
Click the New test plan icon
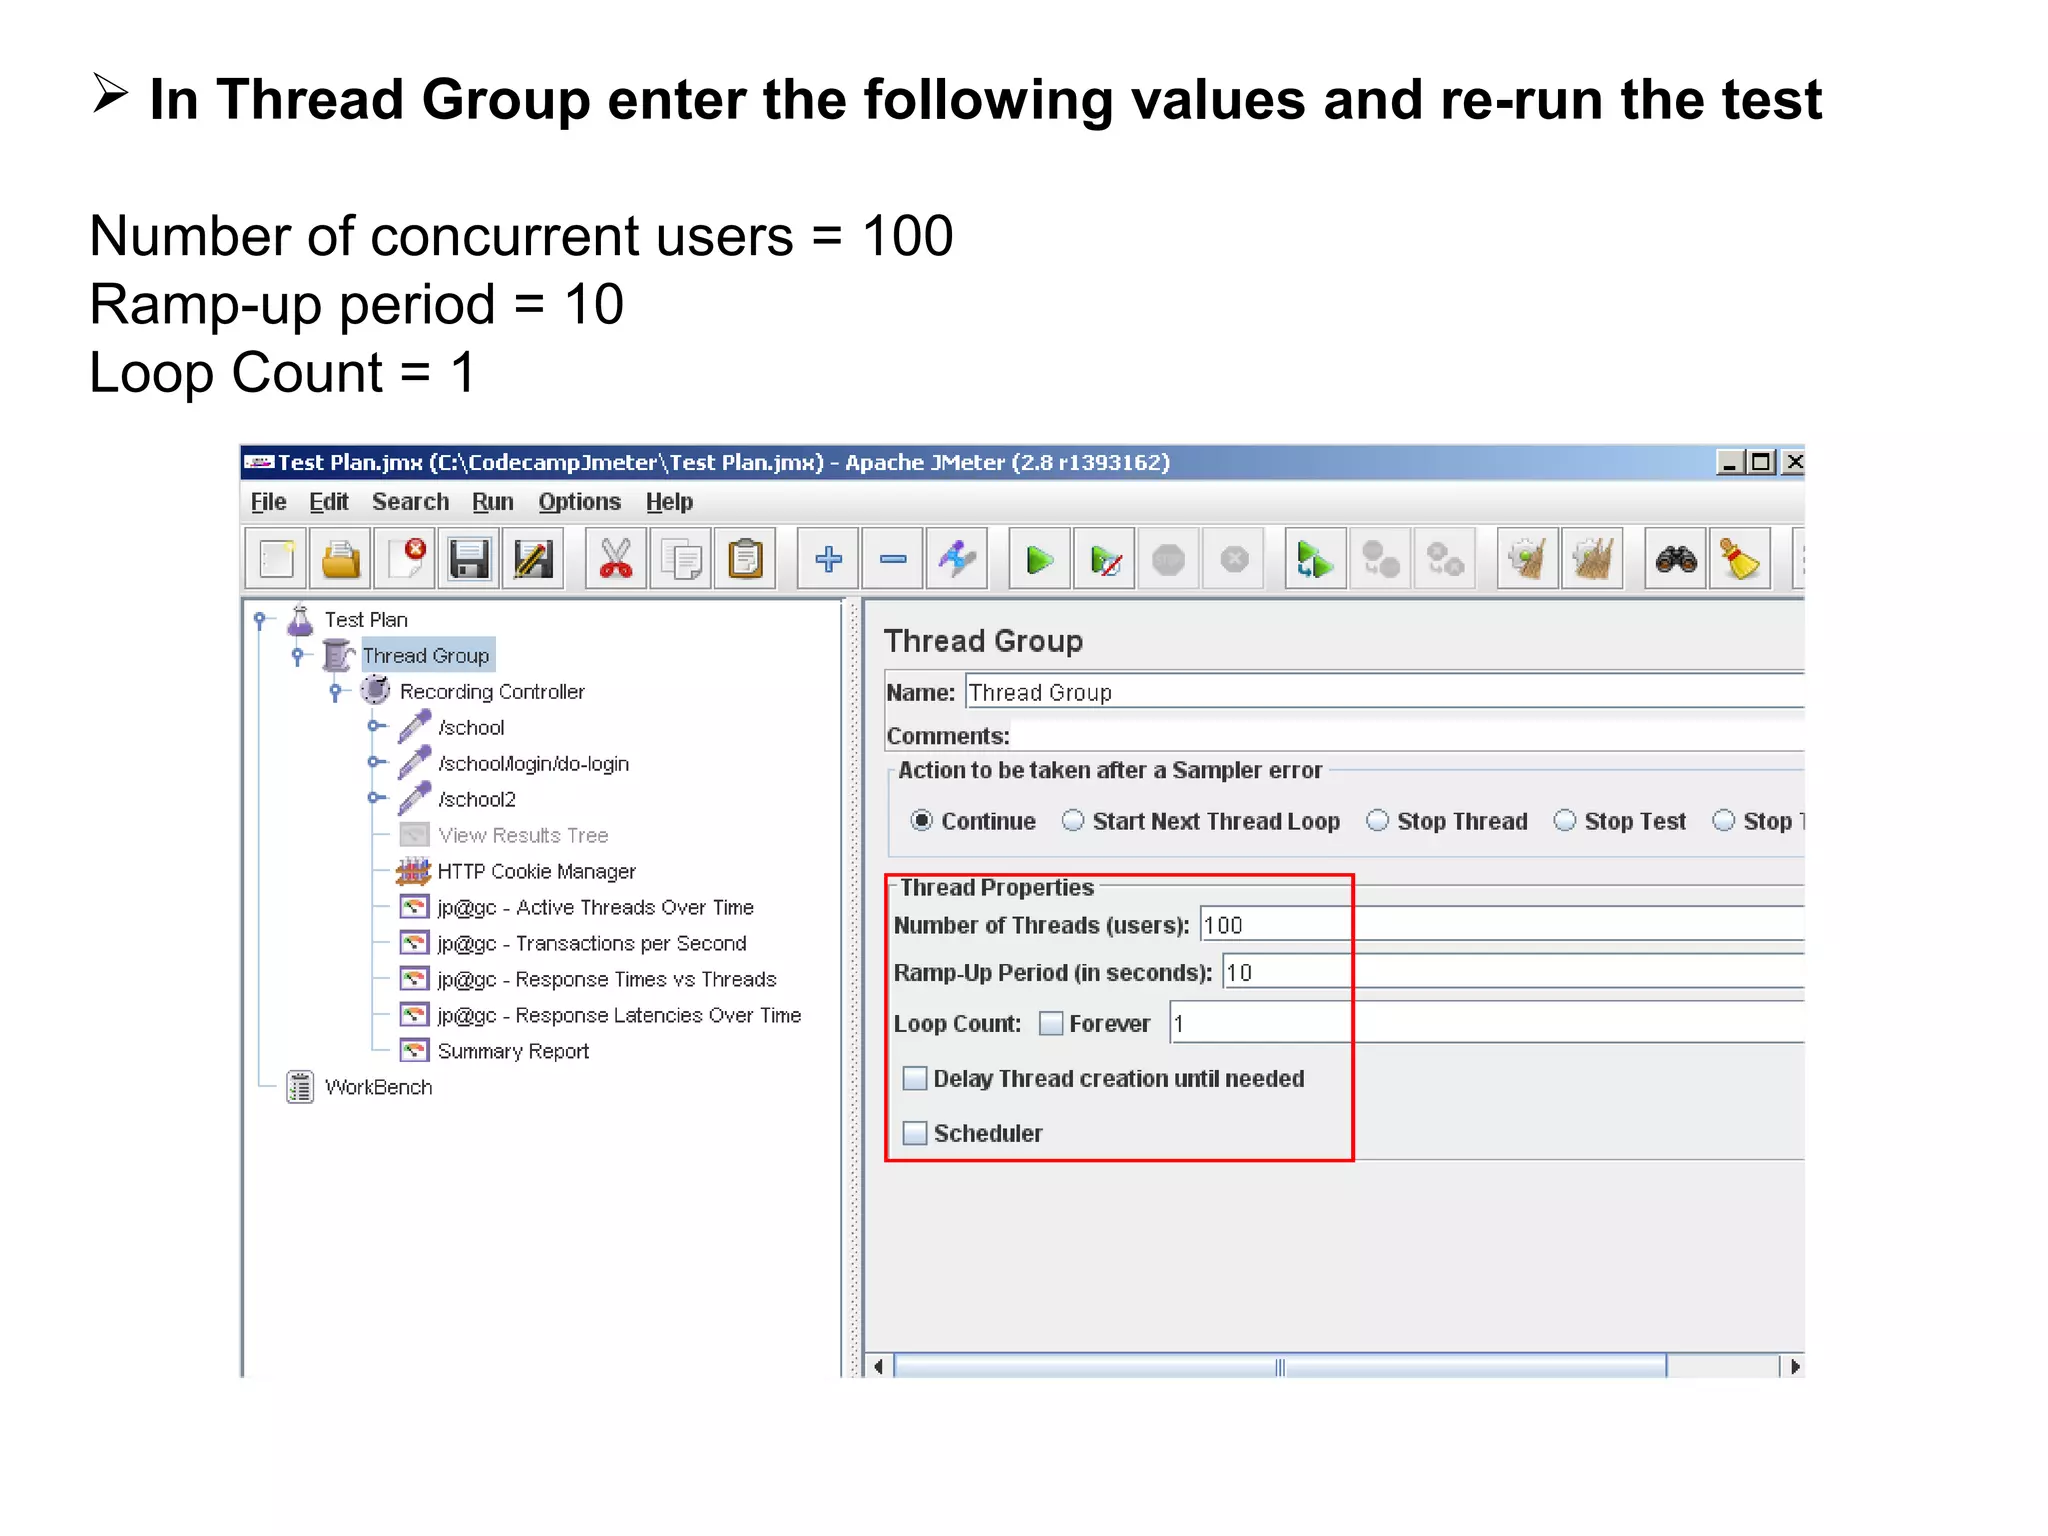pos(276,559)
